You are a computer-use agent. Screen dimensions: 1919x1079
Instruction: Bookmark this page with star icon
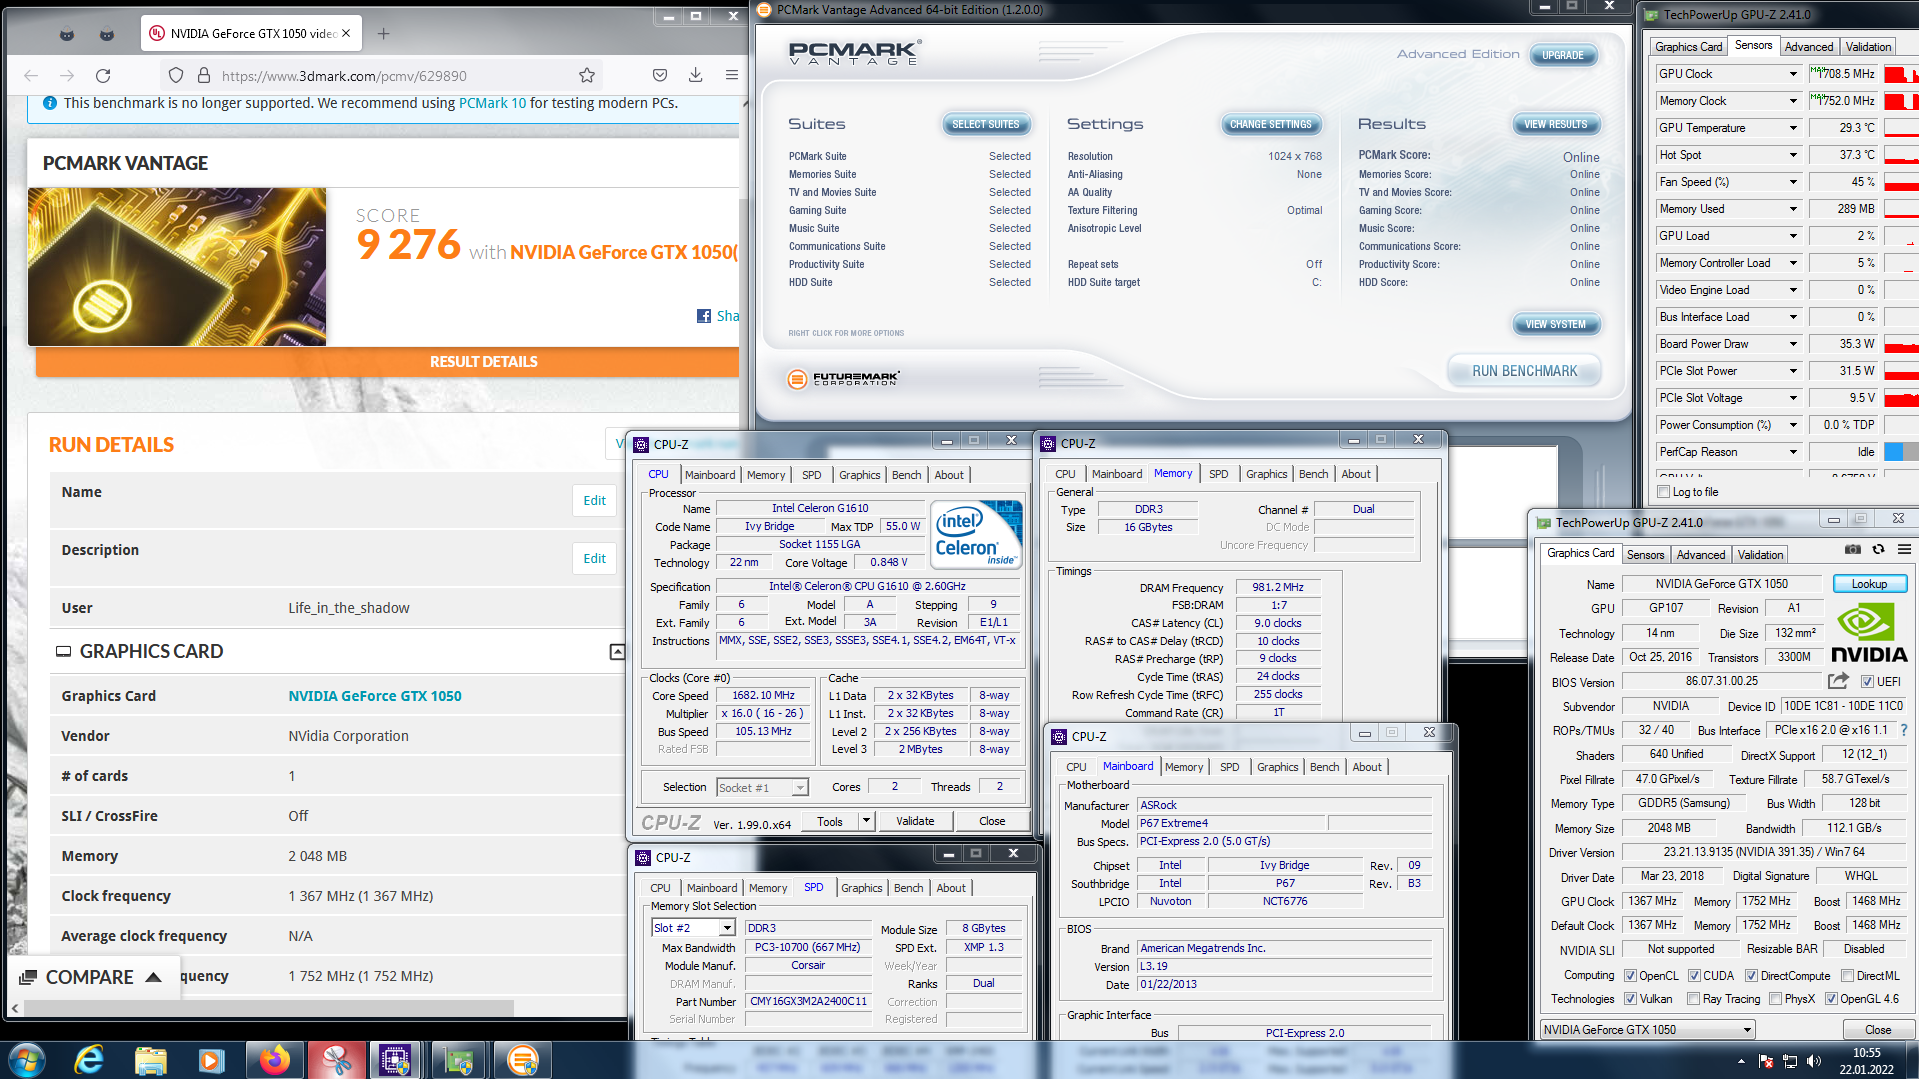coord(587,75)
